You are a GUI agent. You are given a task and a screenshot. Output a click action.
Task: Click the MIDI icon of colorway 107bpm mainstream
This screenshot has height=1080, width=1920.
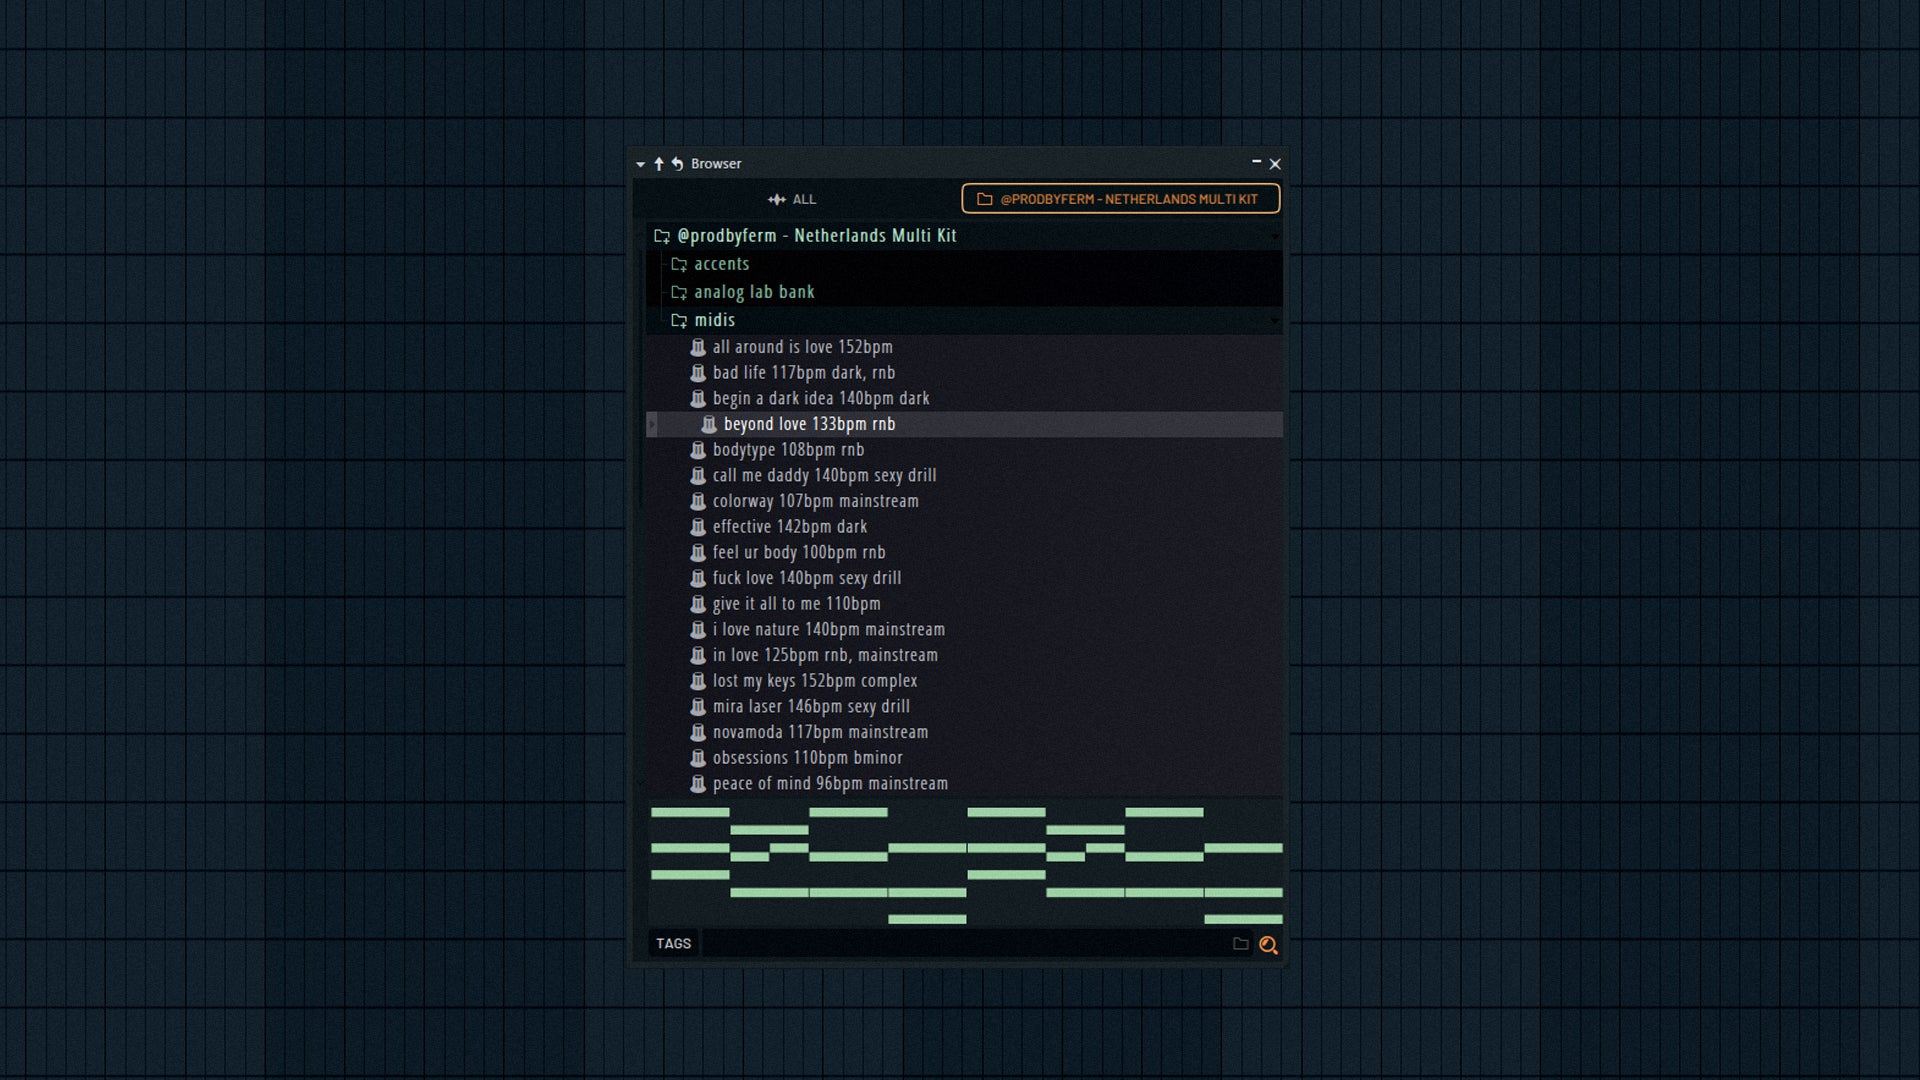pyautogui.click(x=698, y=501)
